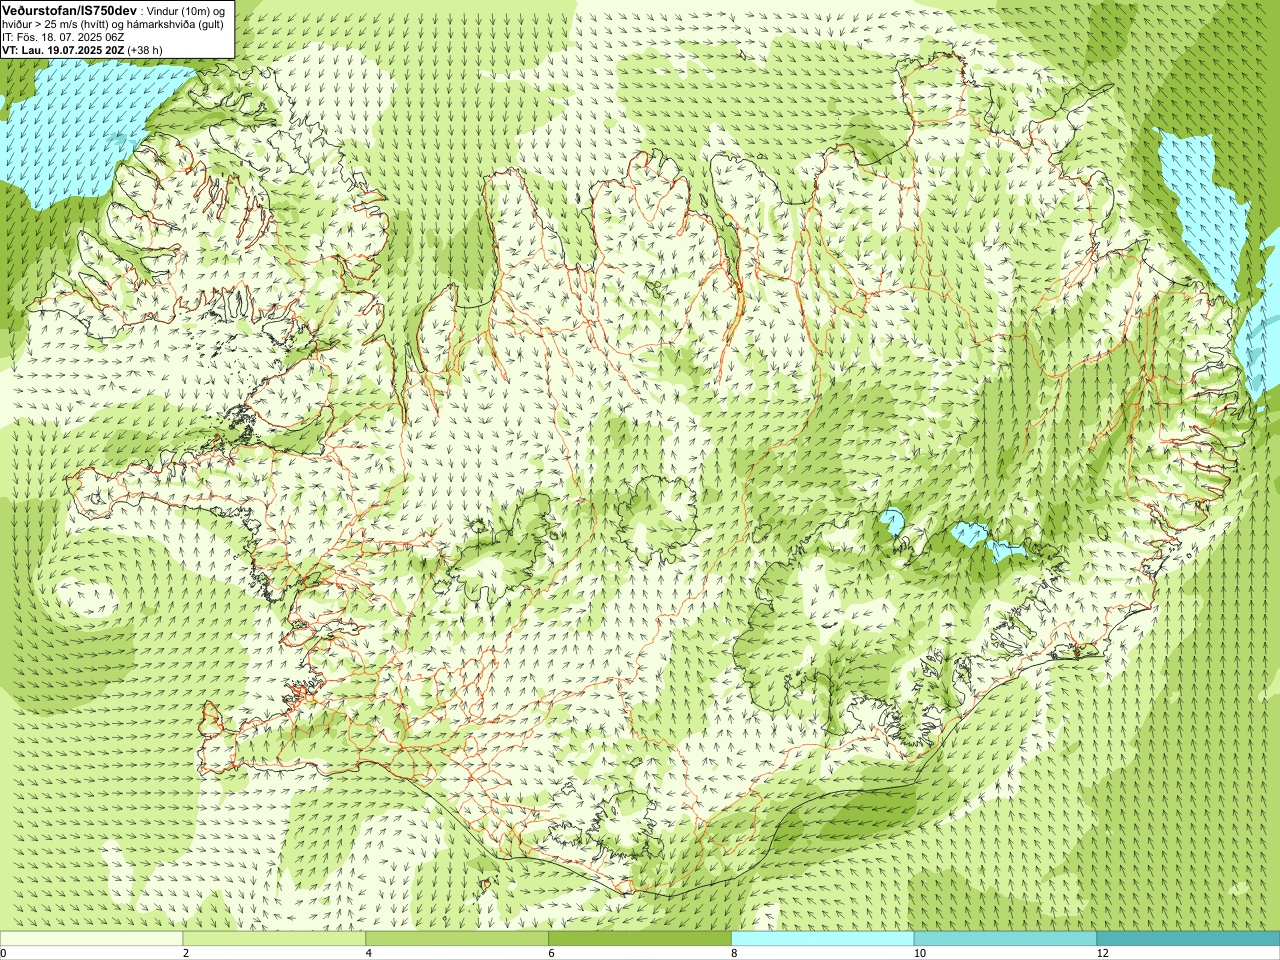Click the Veðurstofan/IS750dev title text

tap(68, 10)
